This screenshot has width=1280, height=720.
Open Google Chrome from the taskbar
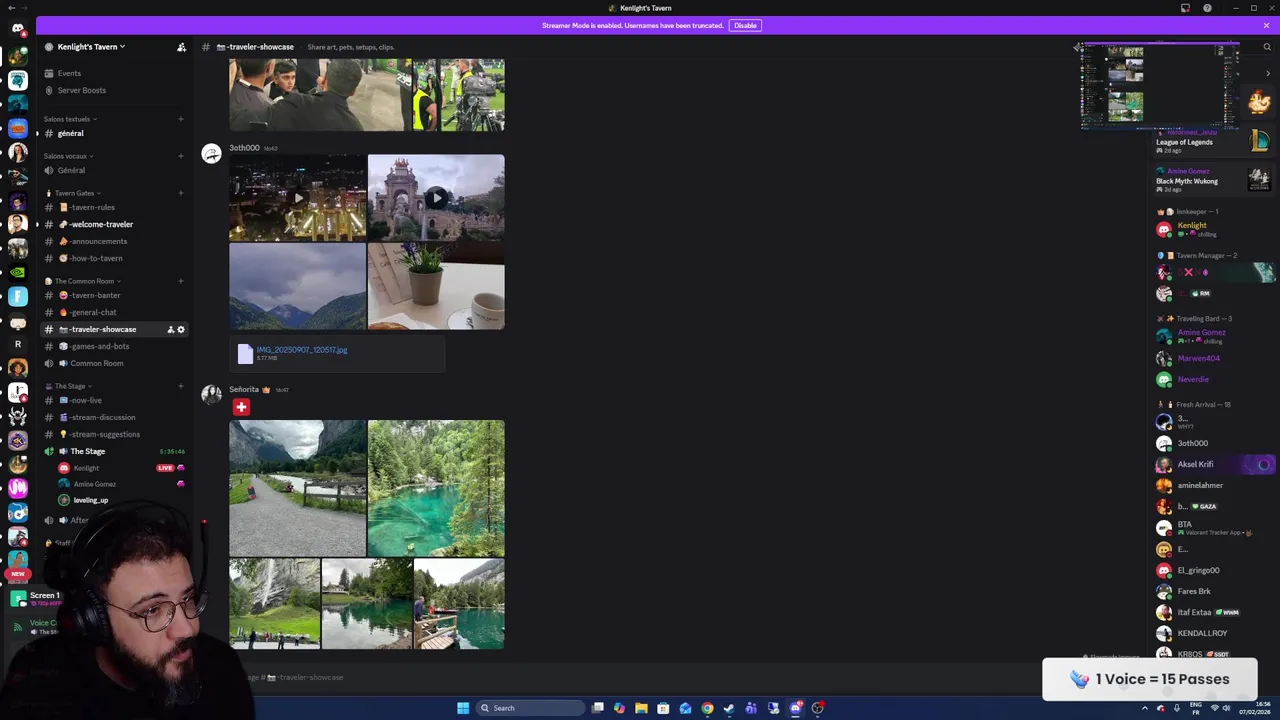(x=707, y=708)
